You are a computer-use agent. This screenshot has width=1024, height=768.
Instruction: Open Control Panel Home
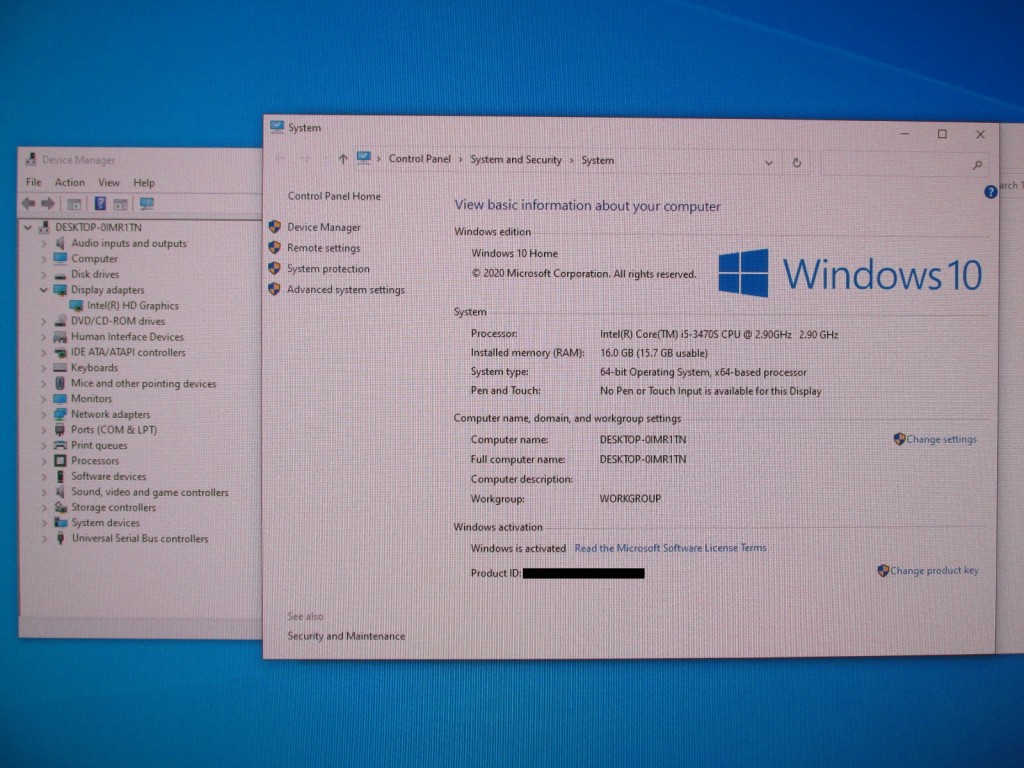pyautogui.click(x=334, y=196)
